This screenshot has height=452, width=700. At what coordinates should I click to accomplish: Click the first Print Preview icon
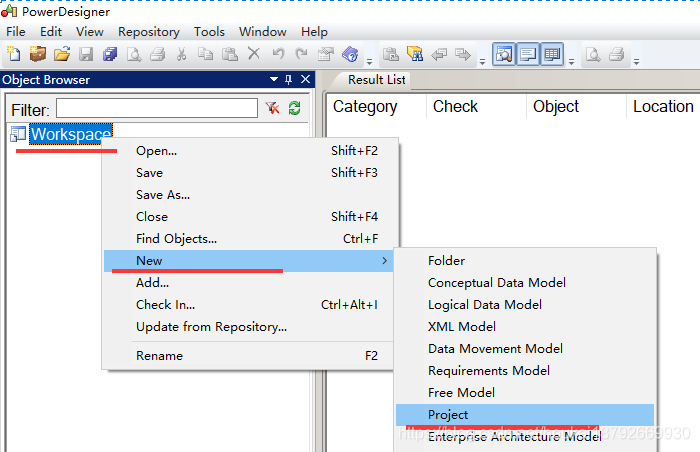coord(134,54)
